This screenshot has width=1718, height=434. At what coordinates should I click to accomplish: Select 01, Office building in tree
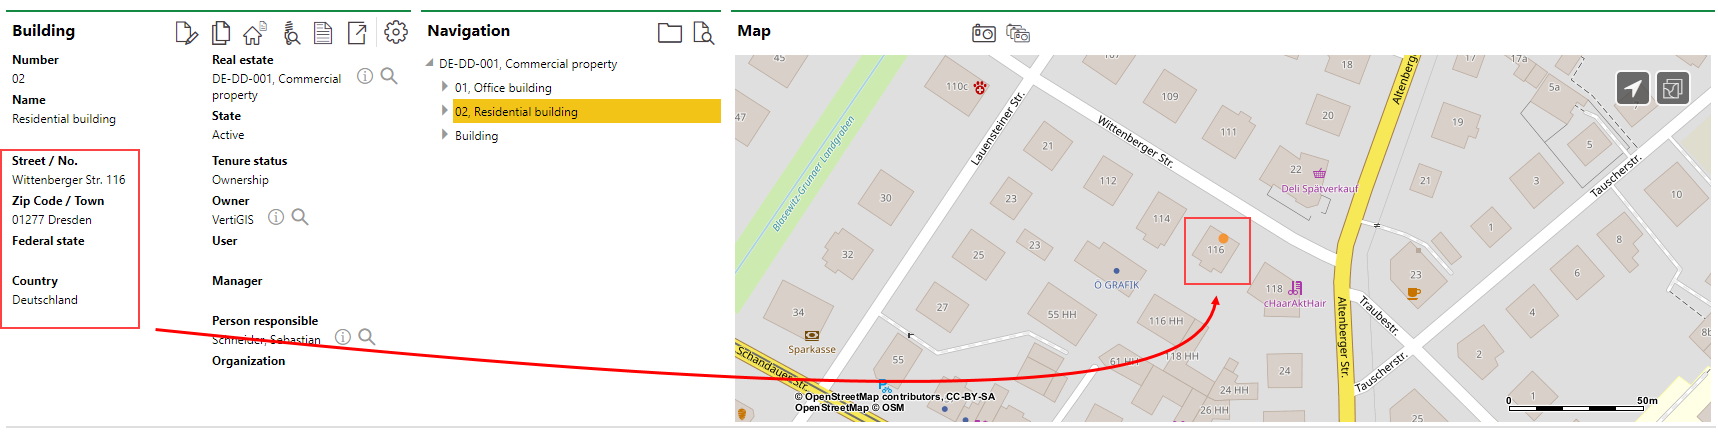pyautogui.click(x=503, y=88)
